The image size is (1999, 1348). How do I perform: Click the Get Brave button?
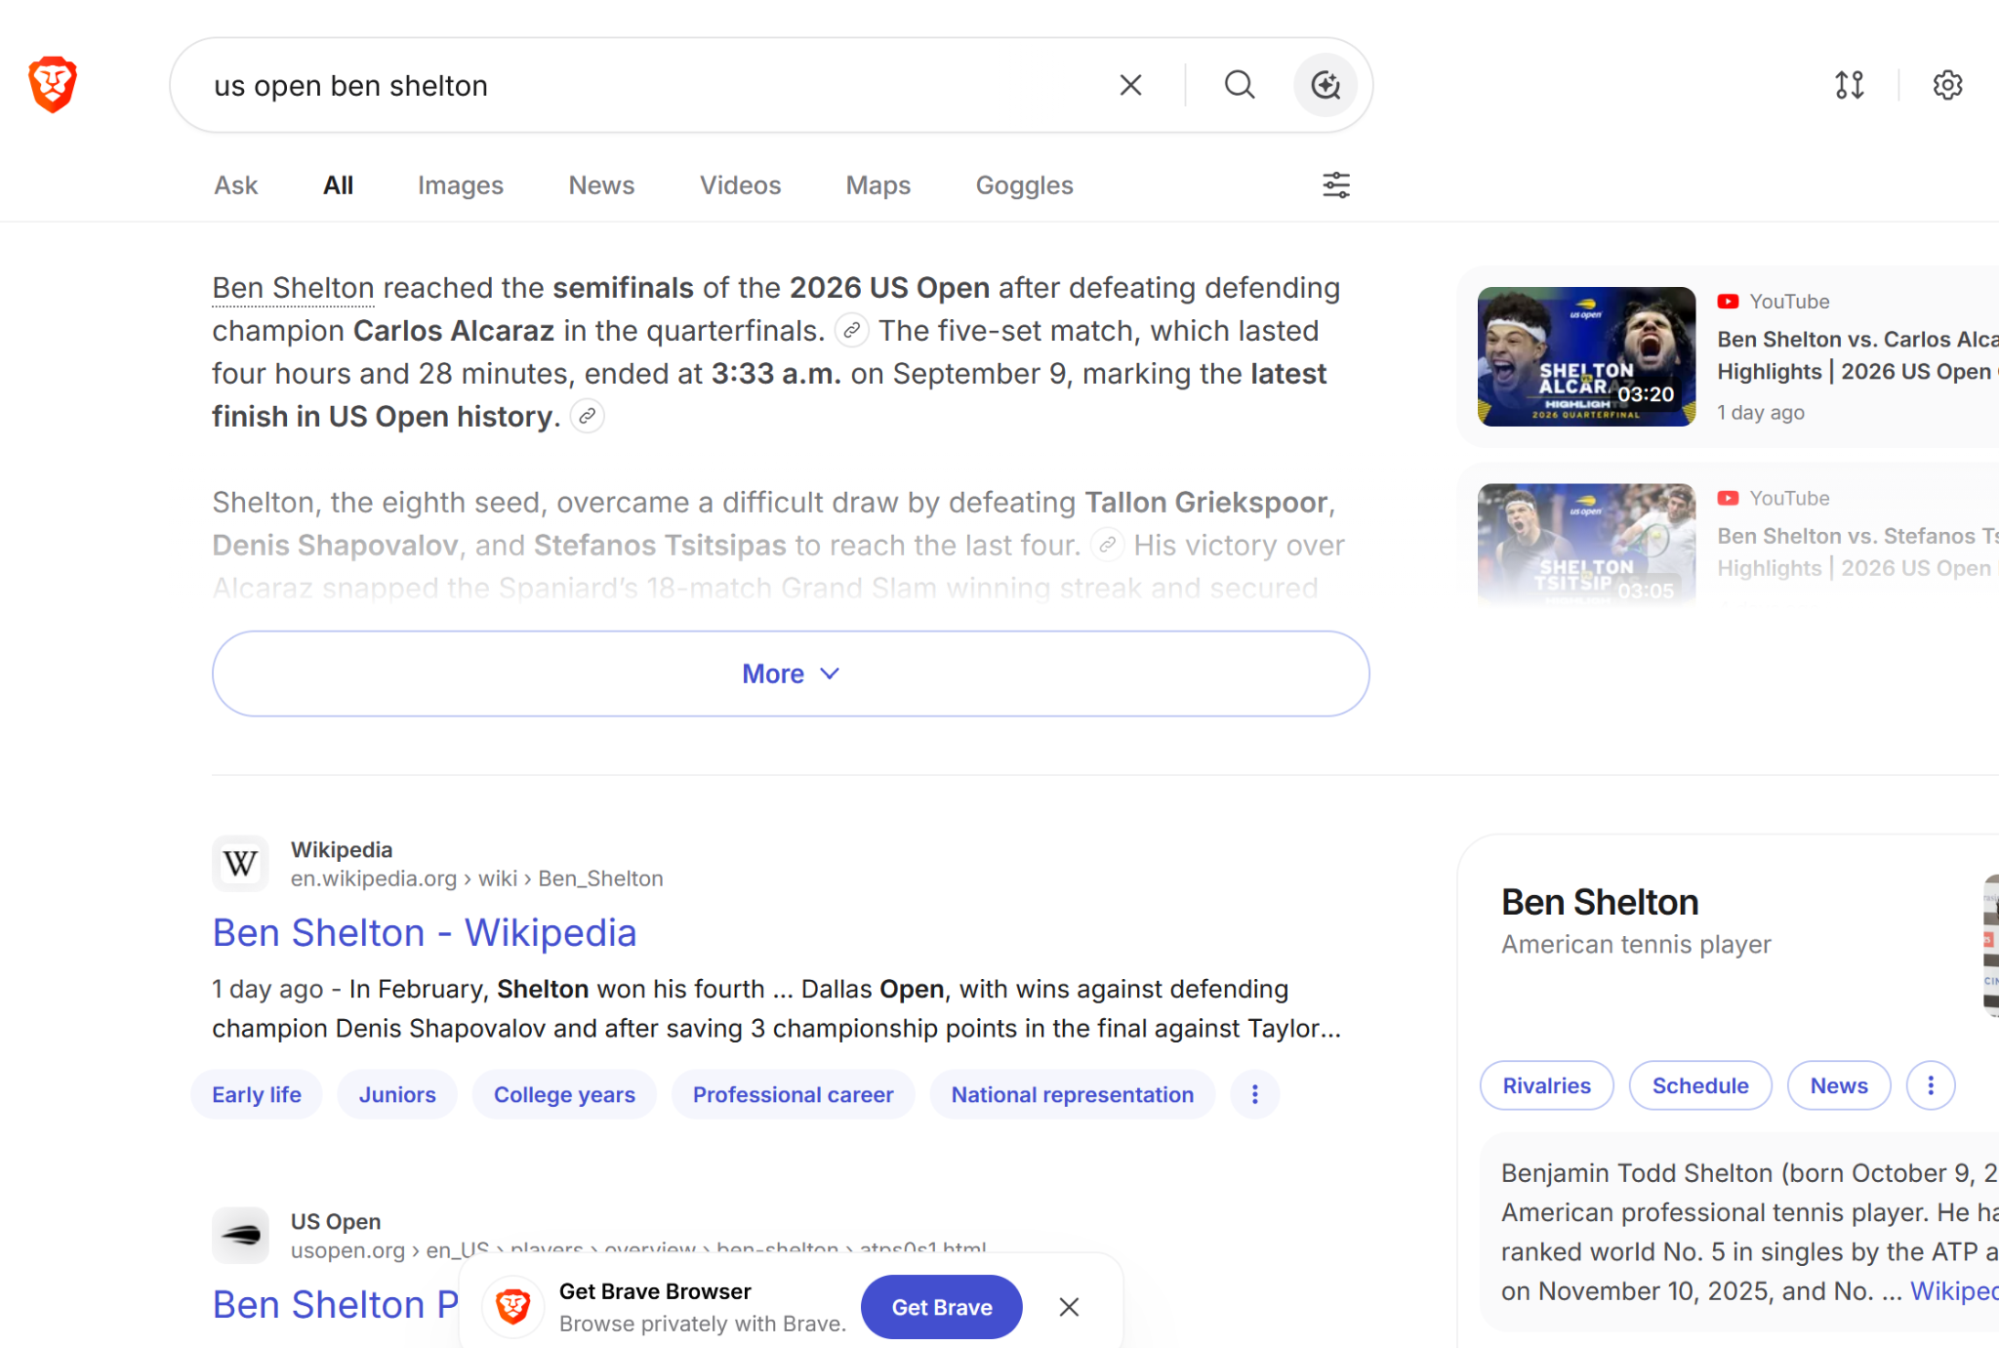[941, 1307]
